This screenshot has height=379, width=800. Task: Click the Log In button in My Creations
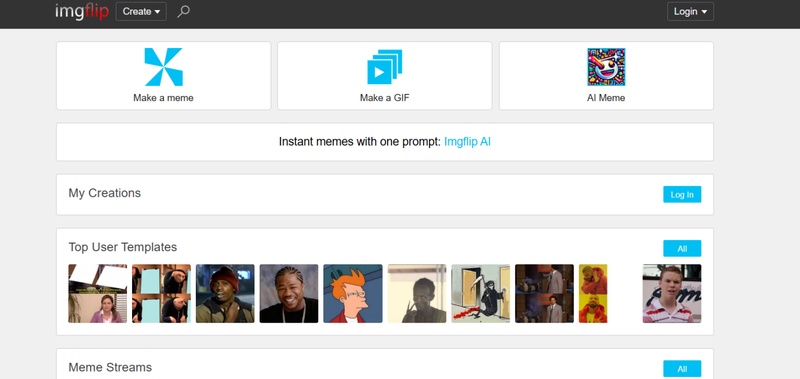(x=682, y=194)
